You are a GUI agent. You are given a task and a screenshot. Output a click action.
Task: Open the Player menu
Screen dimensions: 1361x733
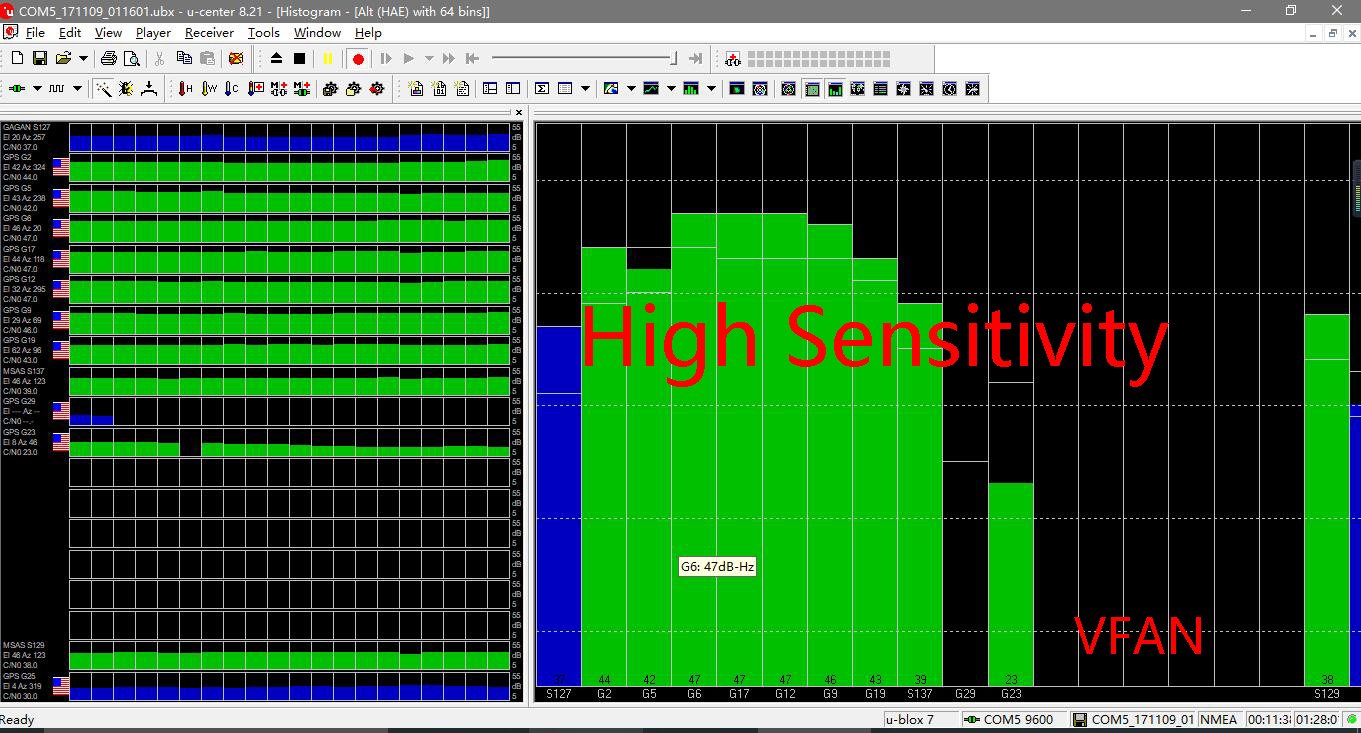click(x=153, y=33)
